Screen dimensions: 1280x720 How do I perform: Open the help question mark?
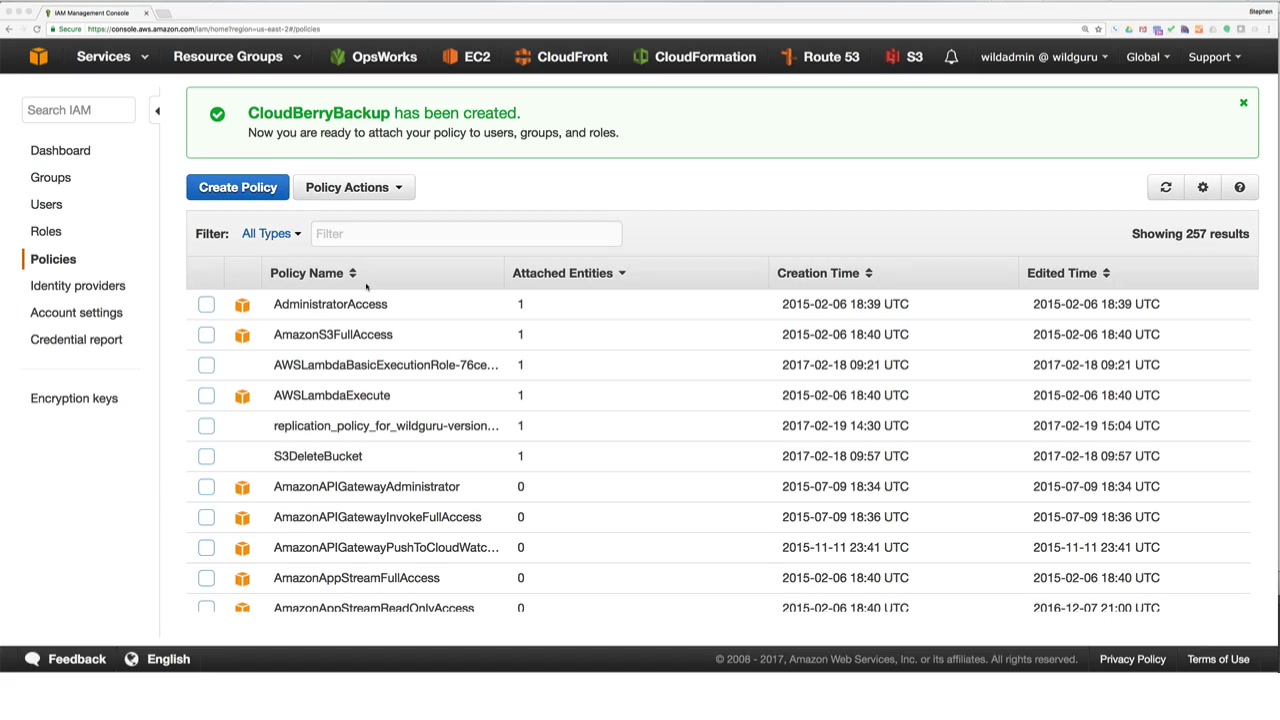pyautogui.click(x=1240, y=187)
